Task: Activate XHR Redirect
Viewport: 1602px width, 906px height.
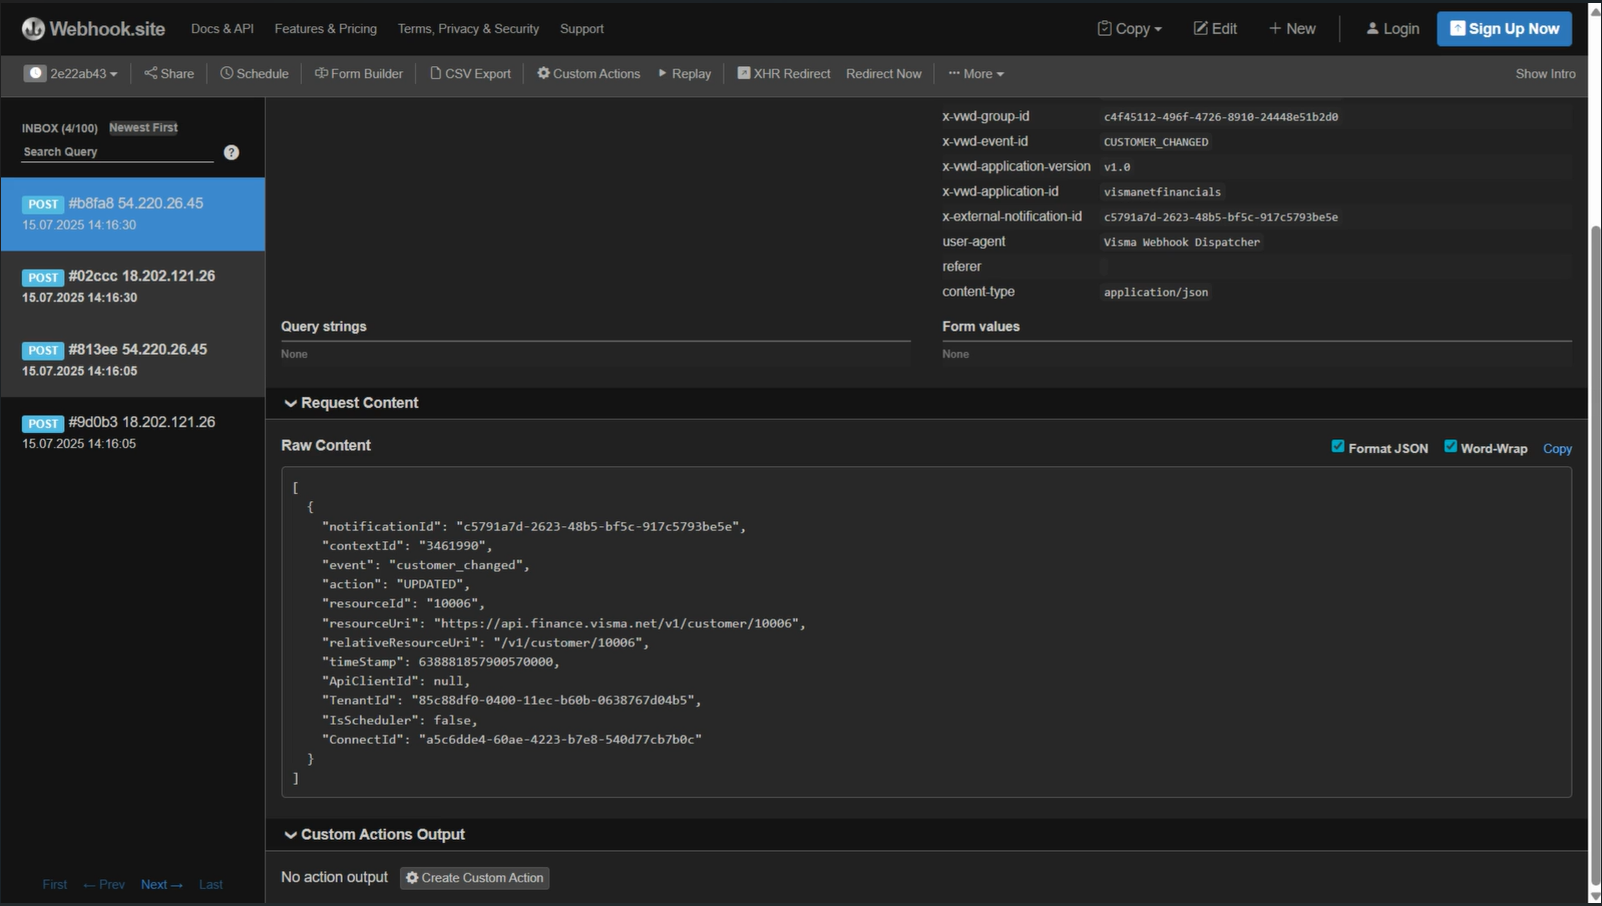Action: pos(784,73)
